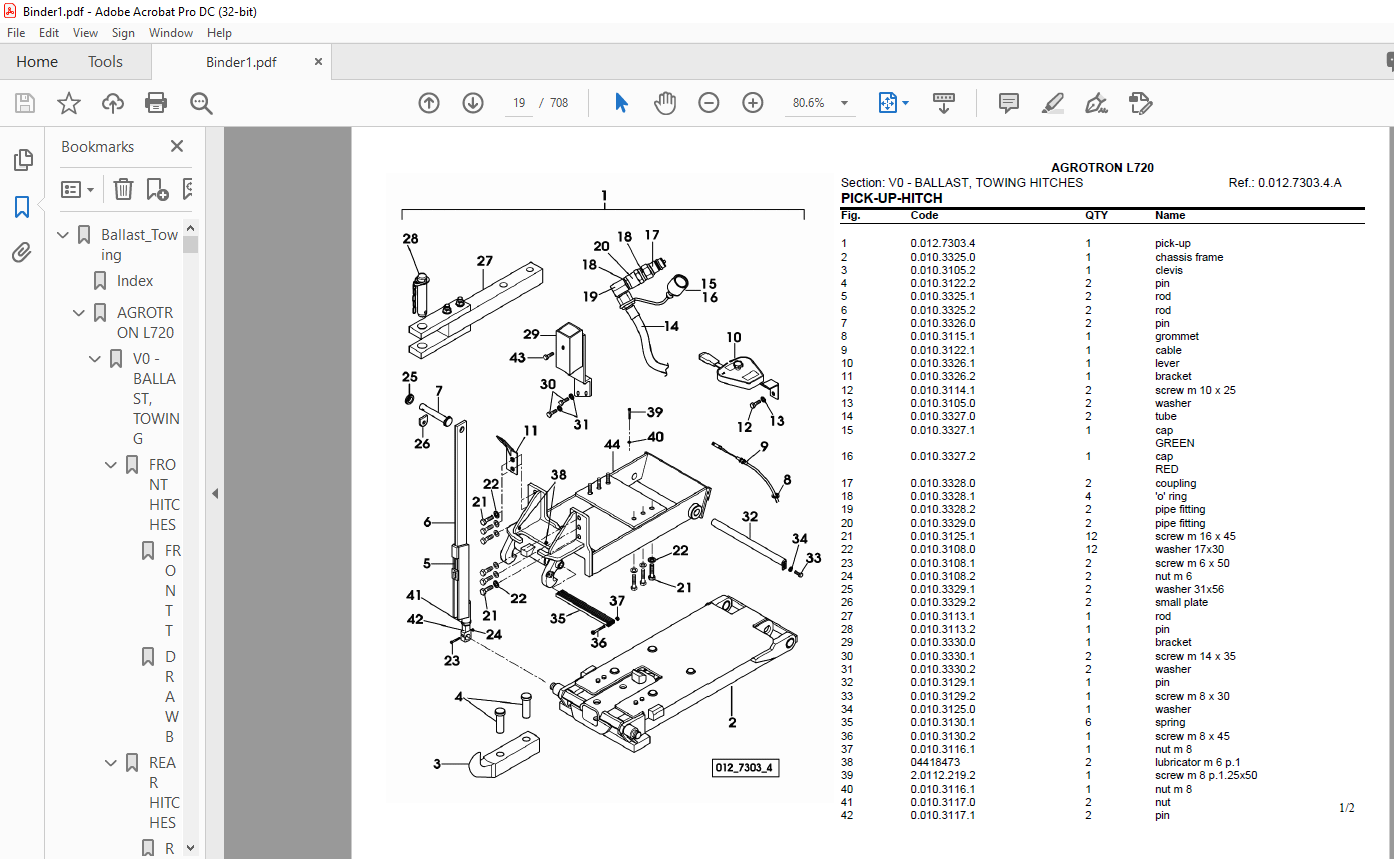Print the document with printer icon
1394x859 pixels.
point(156,103)
